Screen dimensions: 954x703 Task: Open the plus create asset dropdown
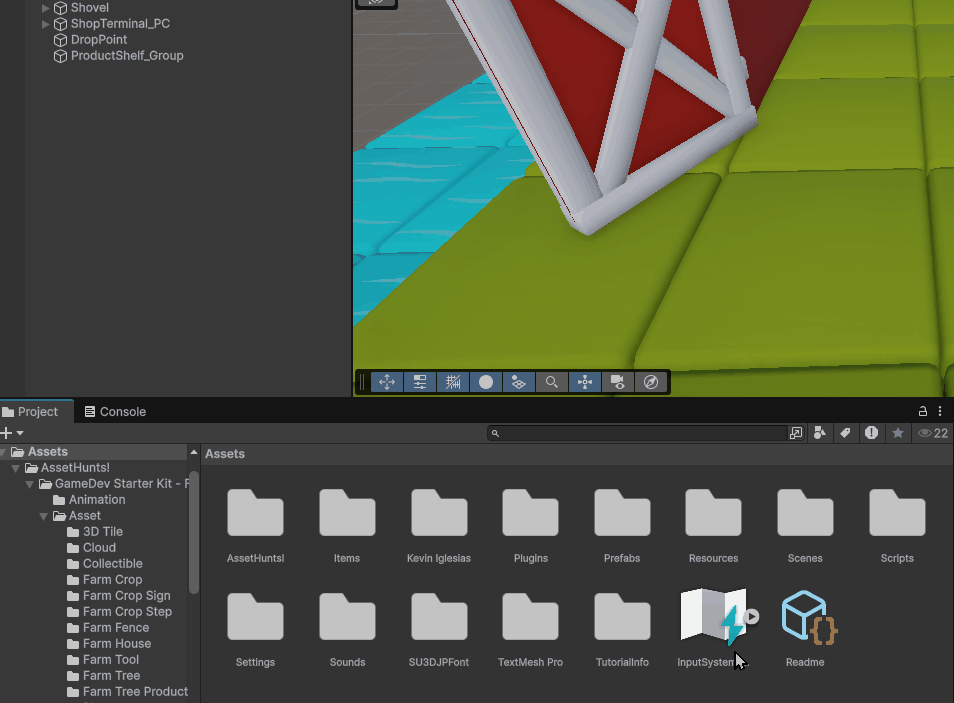click(12, 433)
